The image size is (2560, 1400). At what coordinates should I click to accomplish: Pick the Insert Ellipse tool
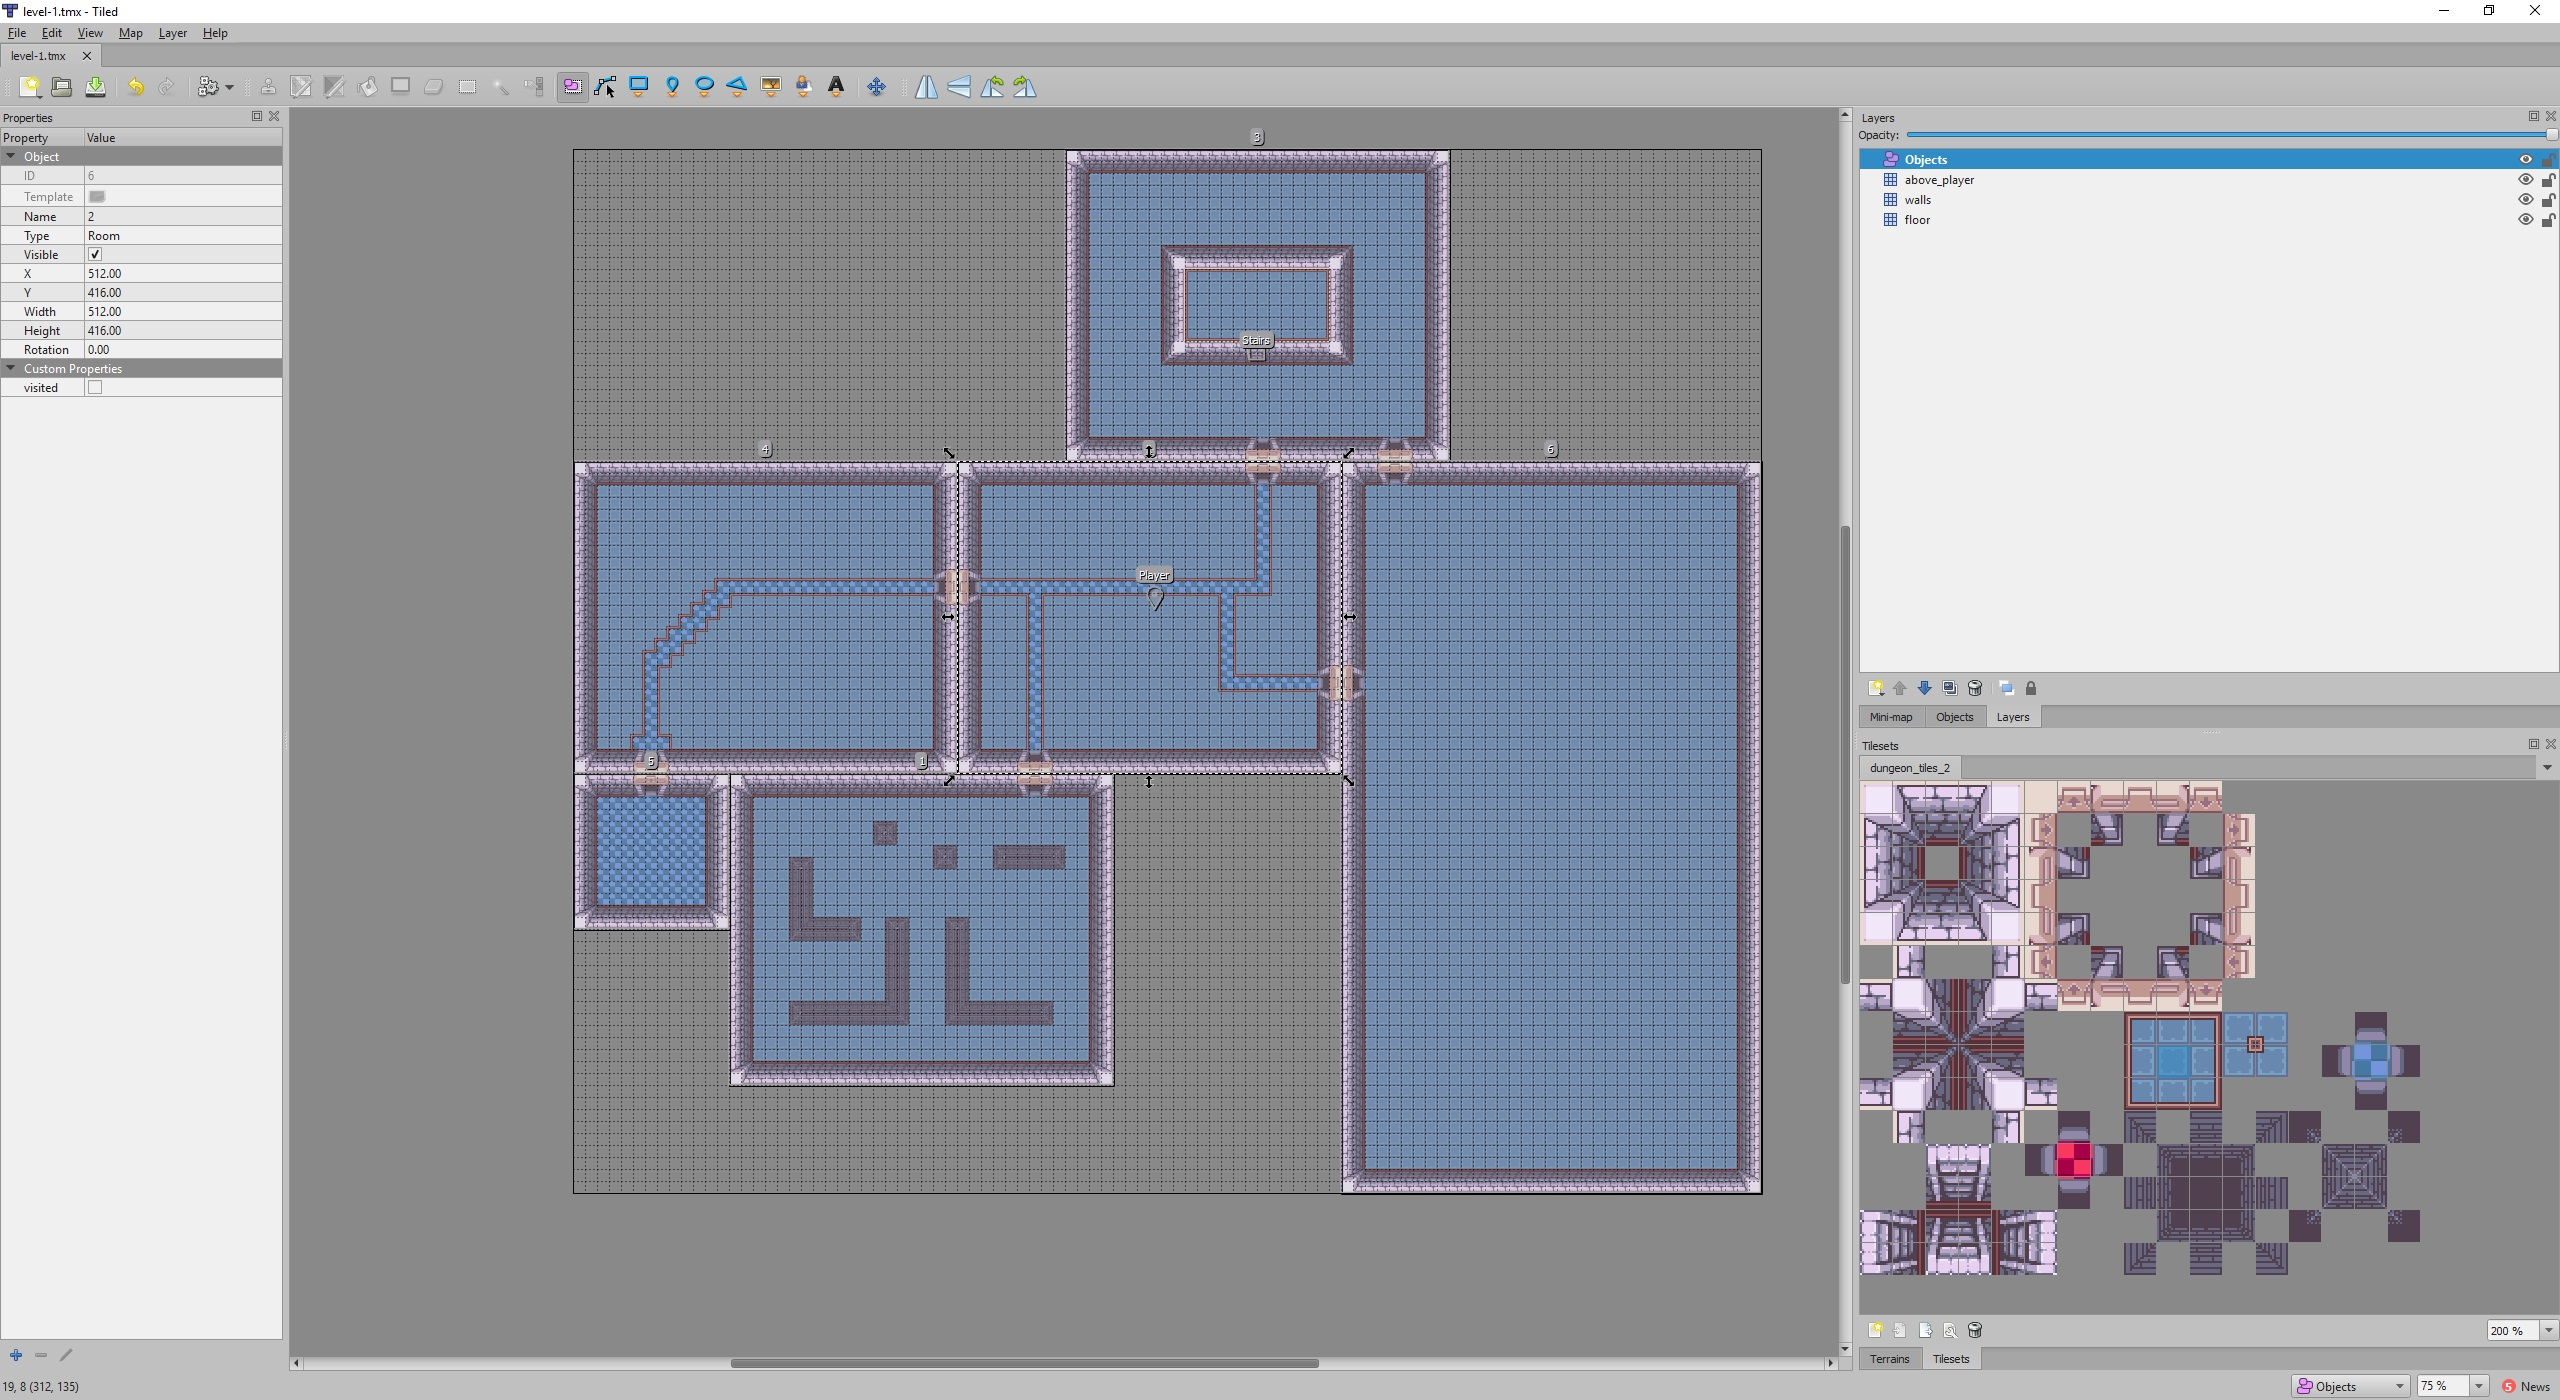click(704, 87)
